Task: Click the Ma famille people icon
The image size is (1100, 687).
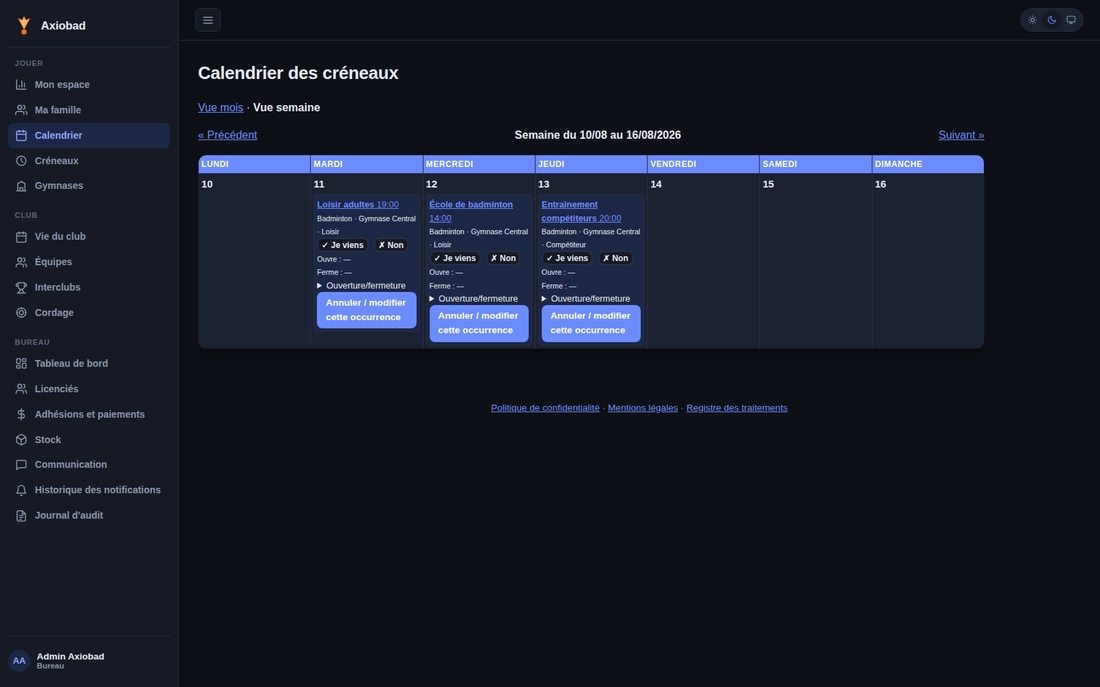Action: [x=21, y=110]
